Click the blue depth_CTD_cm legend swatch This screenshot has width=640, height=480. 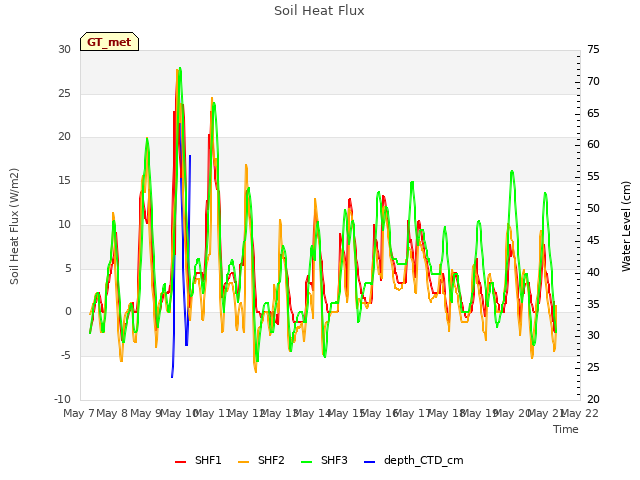coord(369,462)
